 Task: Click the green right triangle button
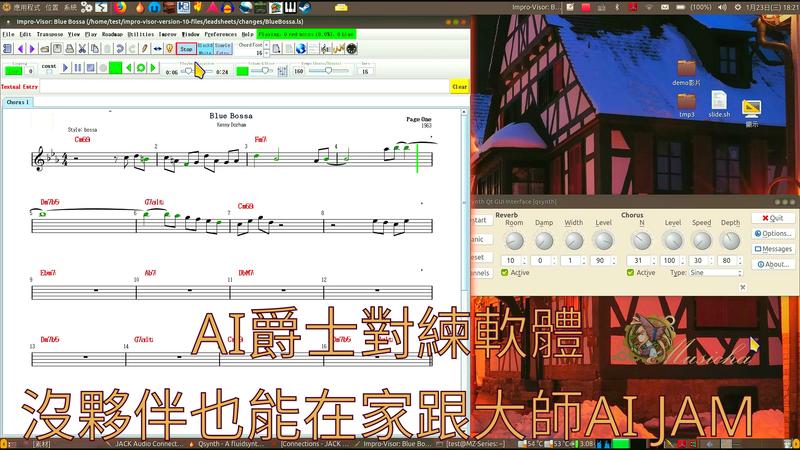[x=153, y=67]
